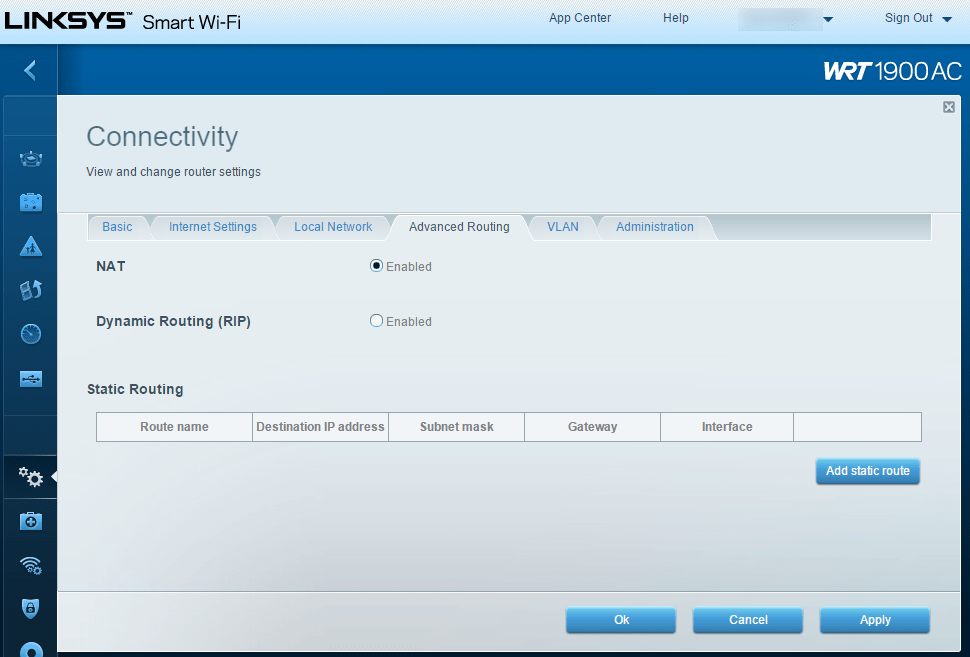Switch to the VLAN tab
The width and height of the screenshot is (970, 657).
click(563, 227)
